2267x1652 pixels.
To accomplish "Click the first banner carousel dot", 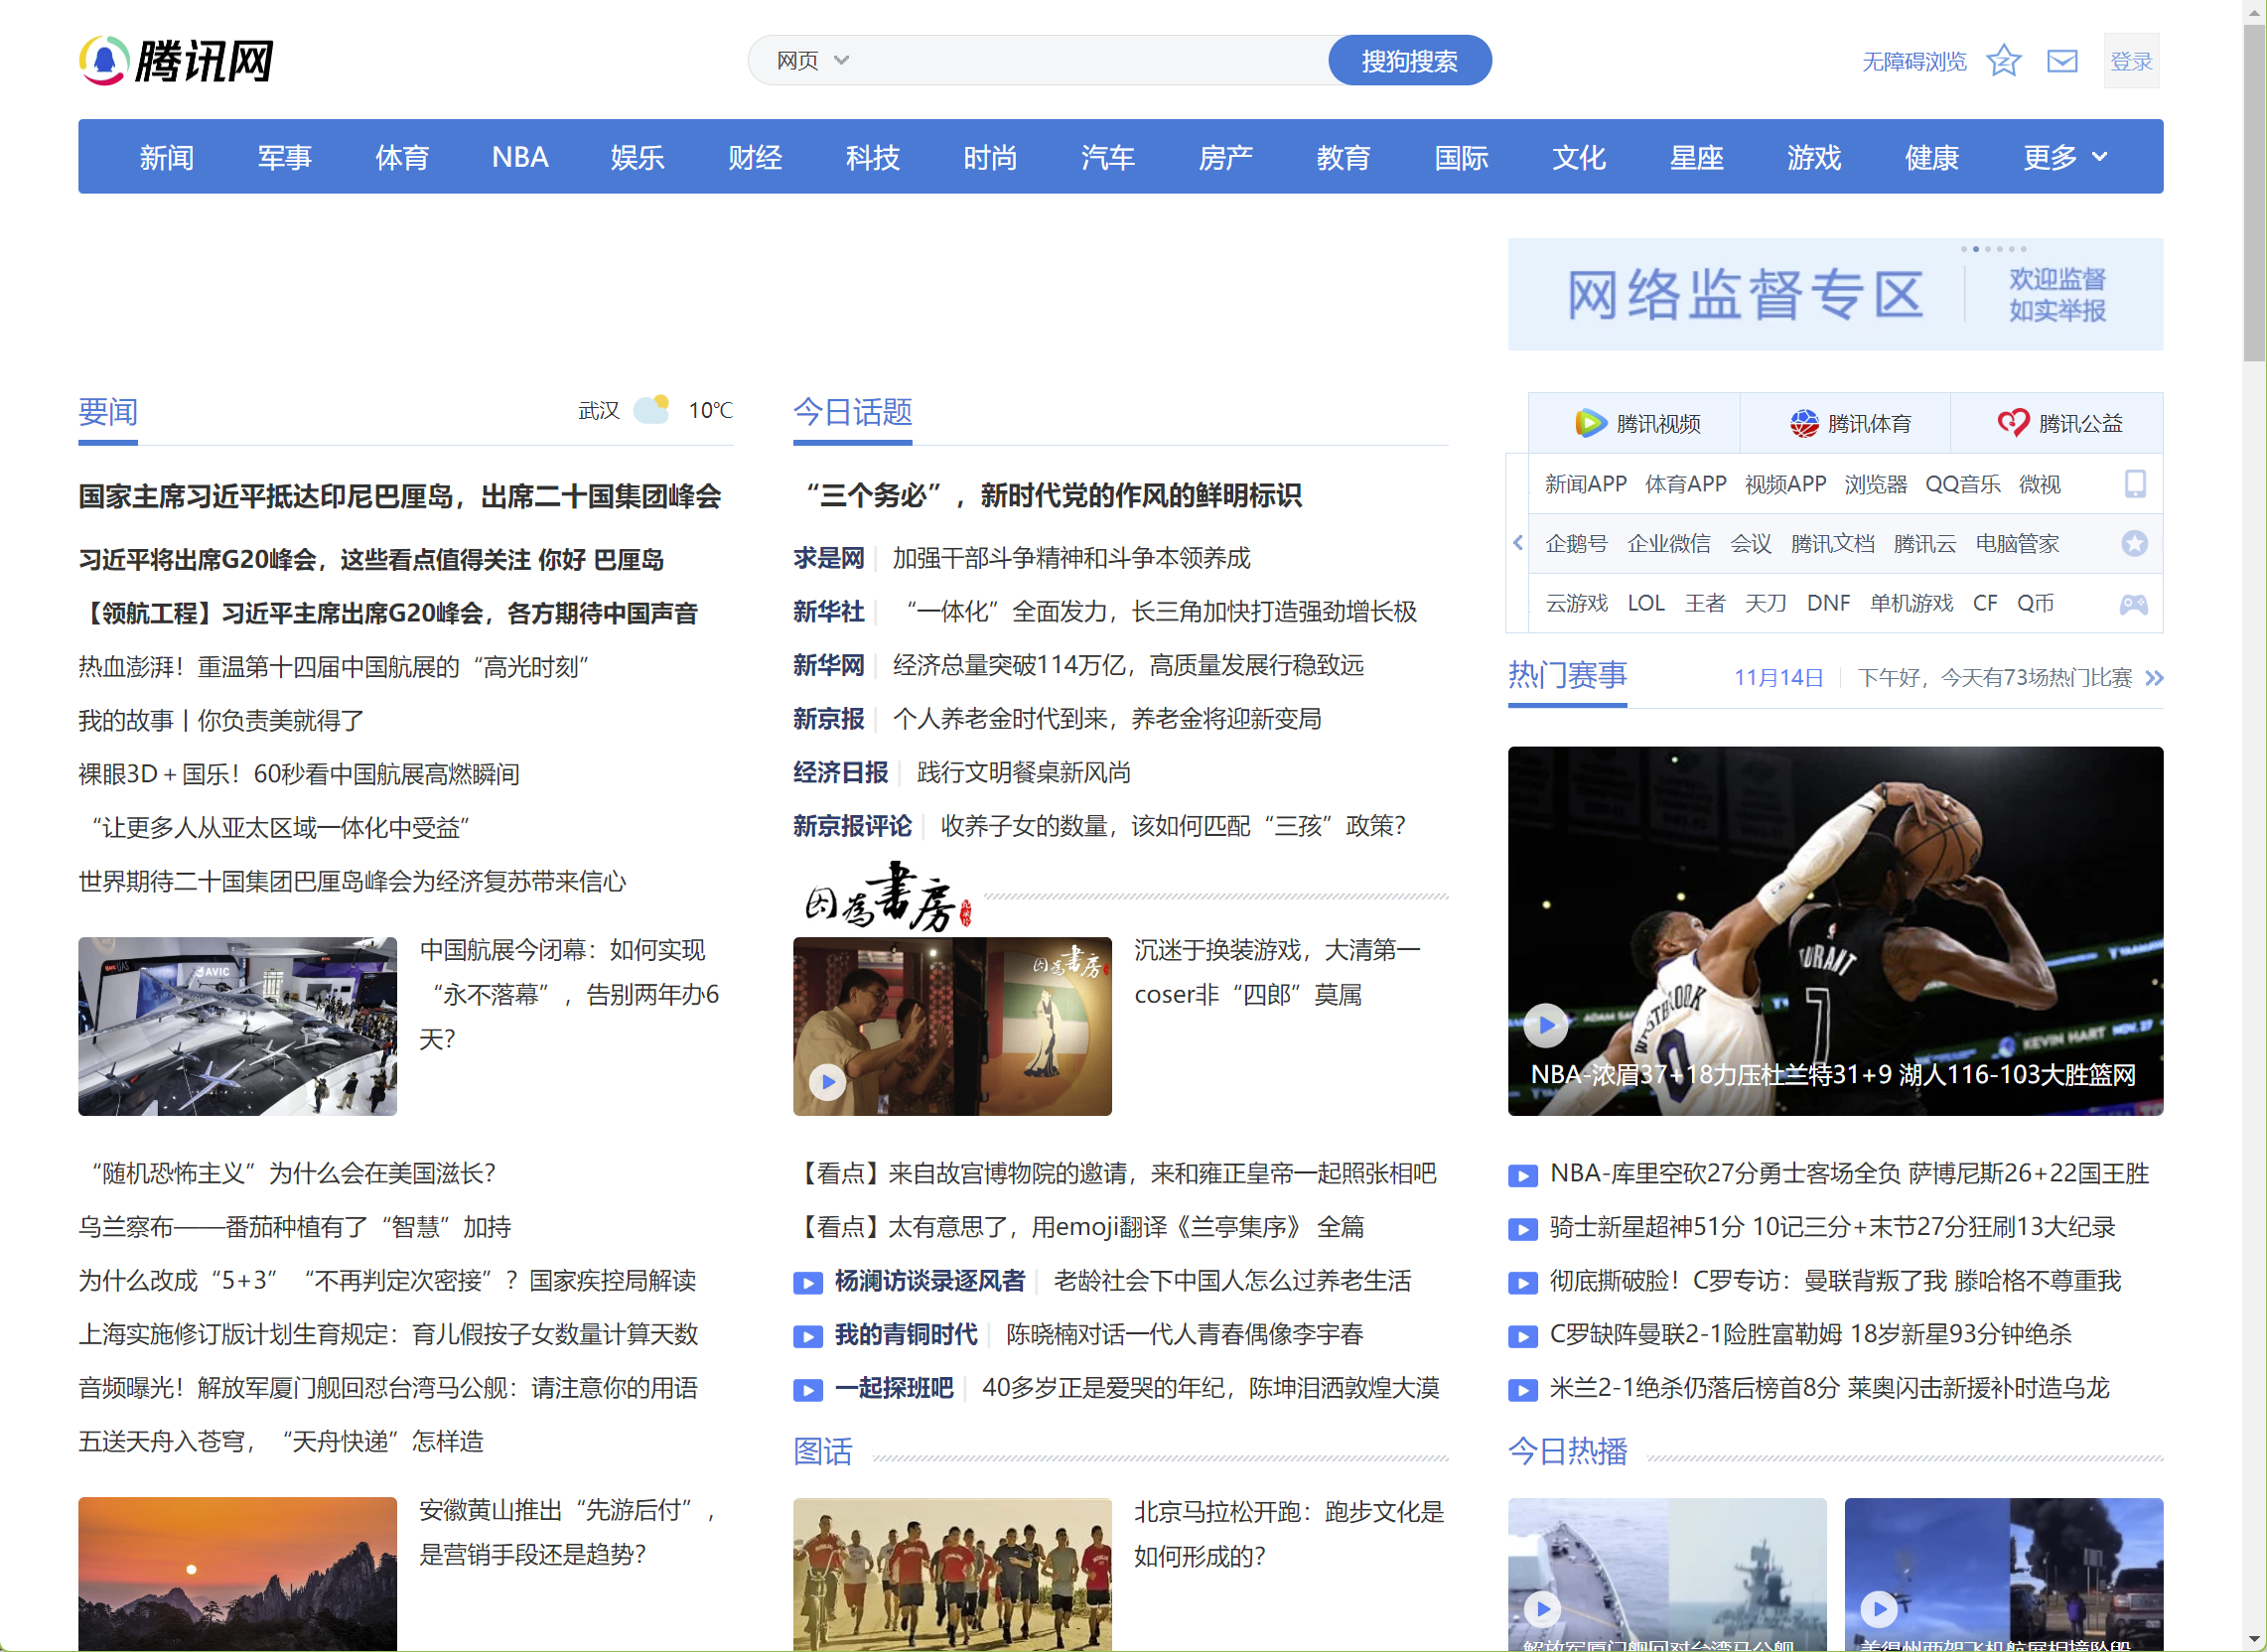I will (x=1964, y=249).
